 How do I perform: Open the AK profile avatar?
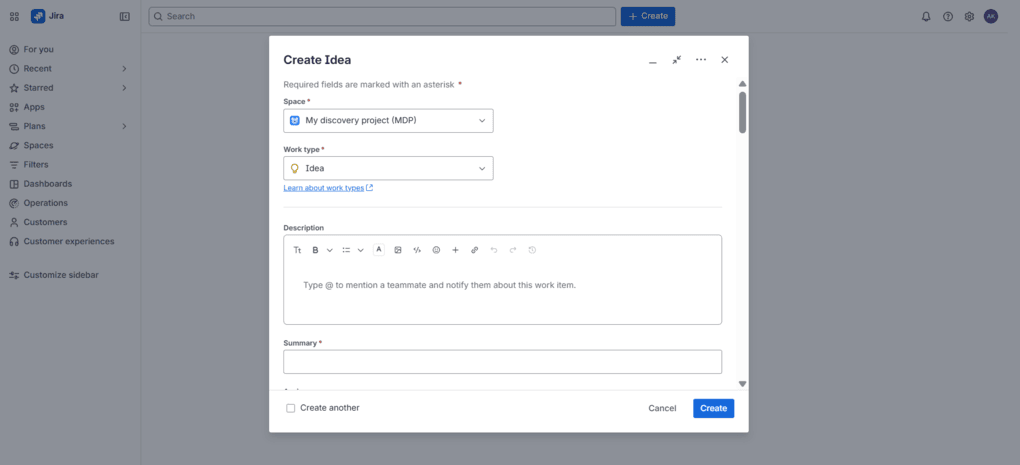tap(991, 17)
